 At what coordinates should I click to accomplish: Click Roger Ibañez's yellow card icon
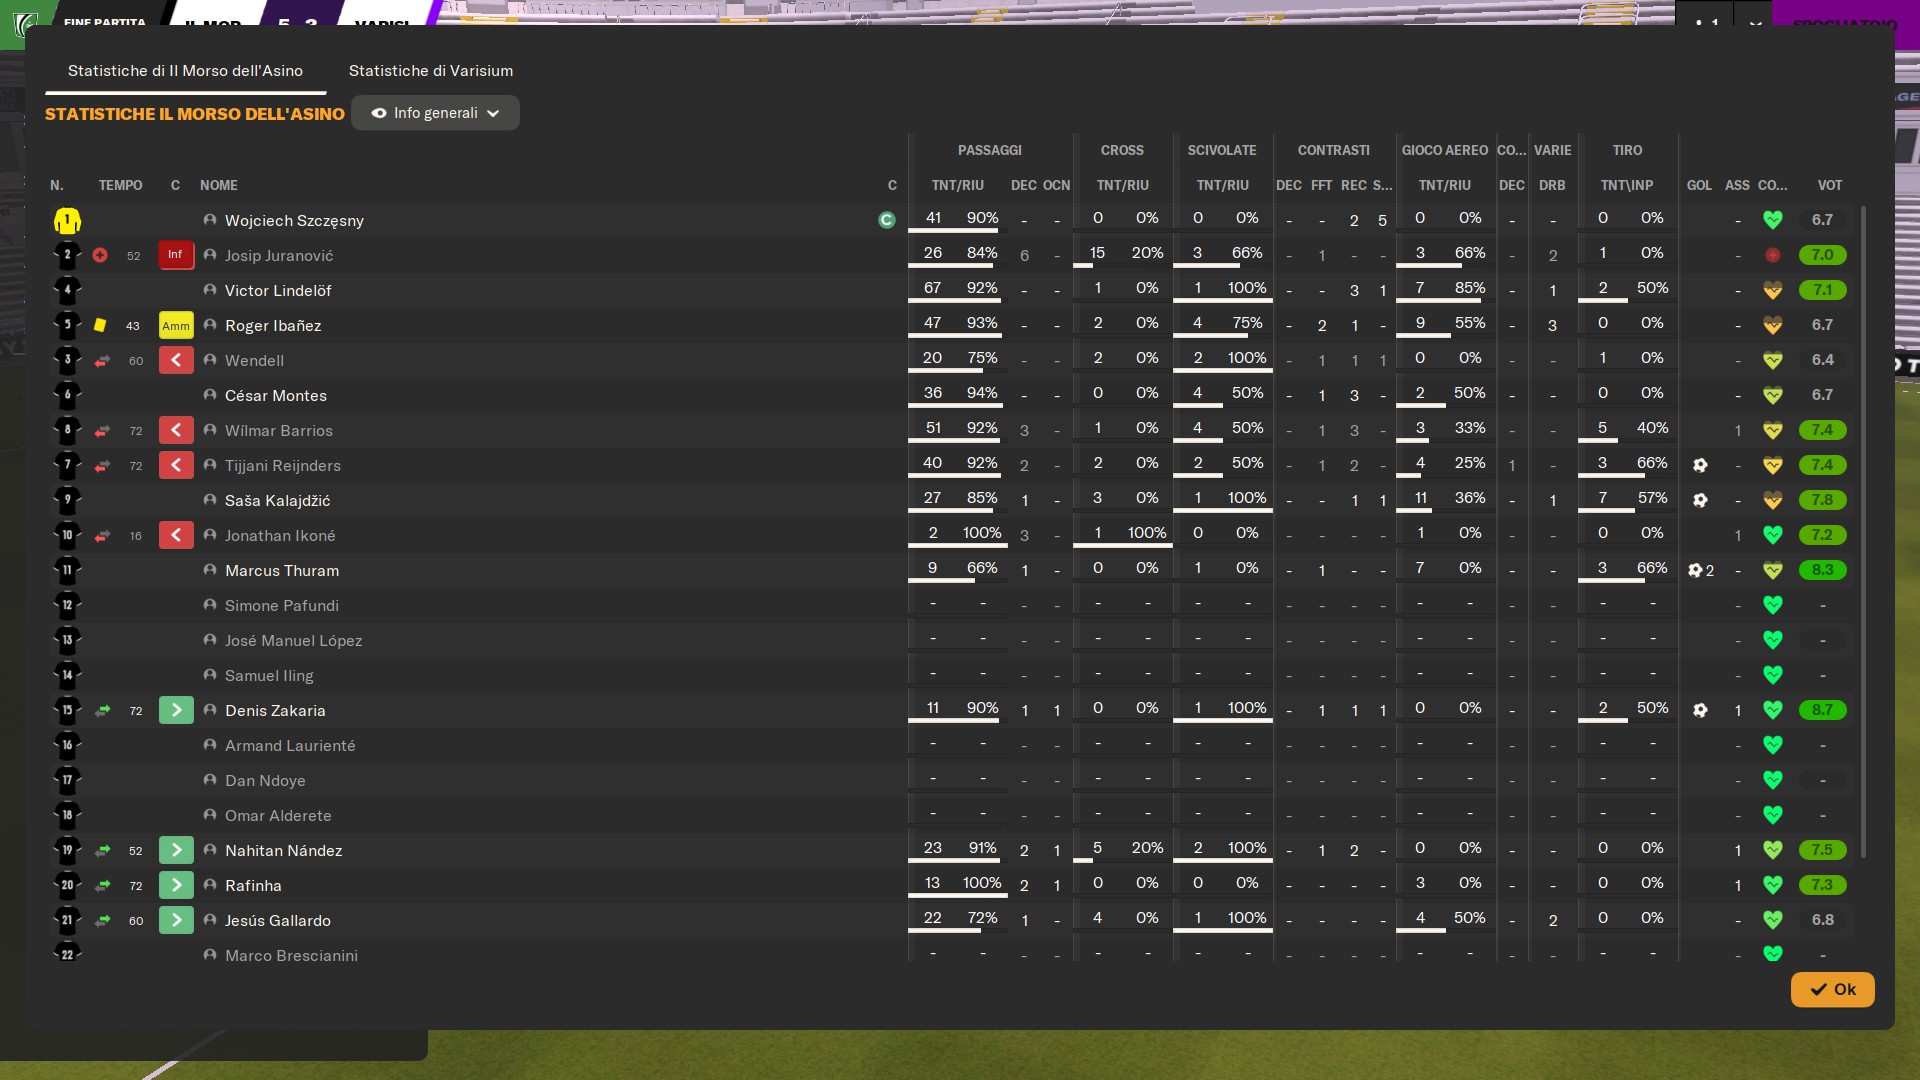click(x=100, y=325)
